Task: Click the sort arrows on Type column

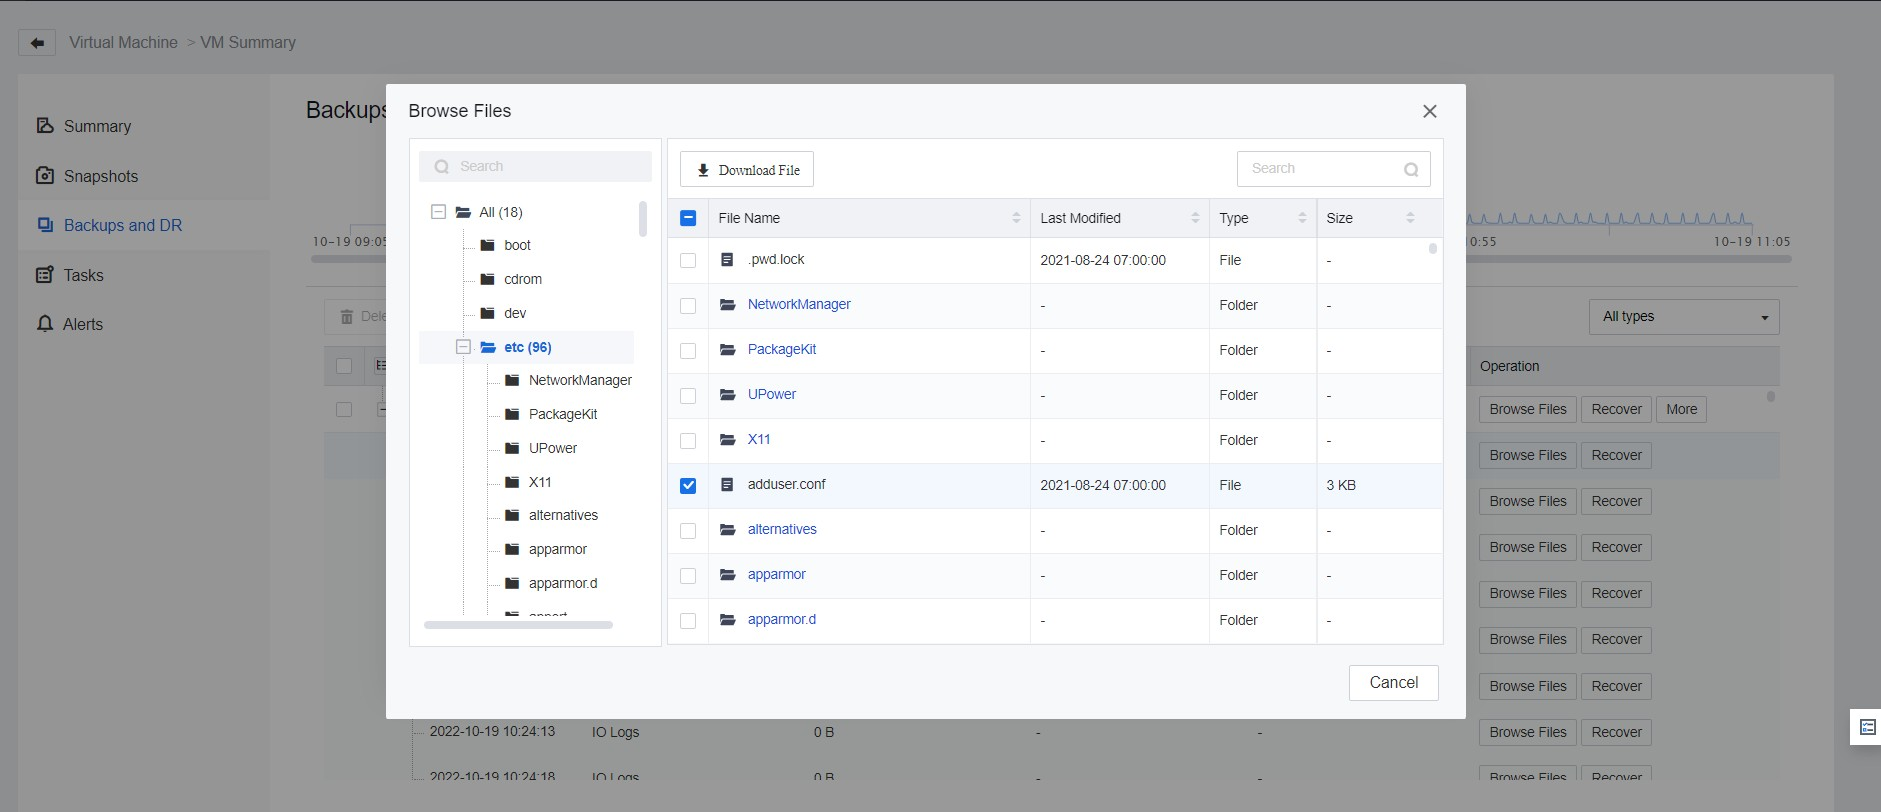Action: pos(1302,218)
